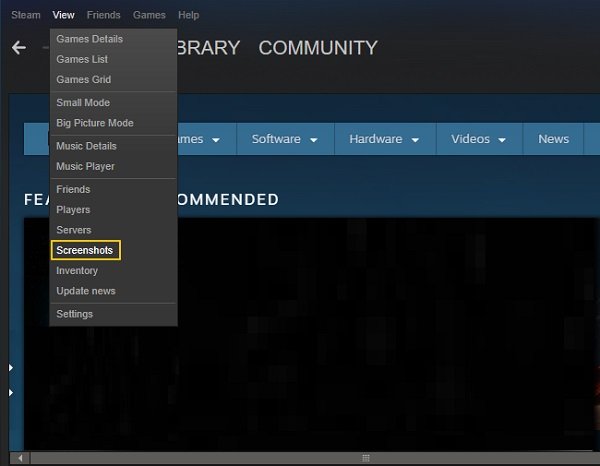
Task: Expand the Hardware dropdown menu
Action: tap(384, 139)
